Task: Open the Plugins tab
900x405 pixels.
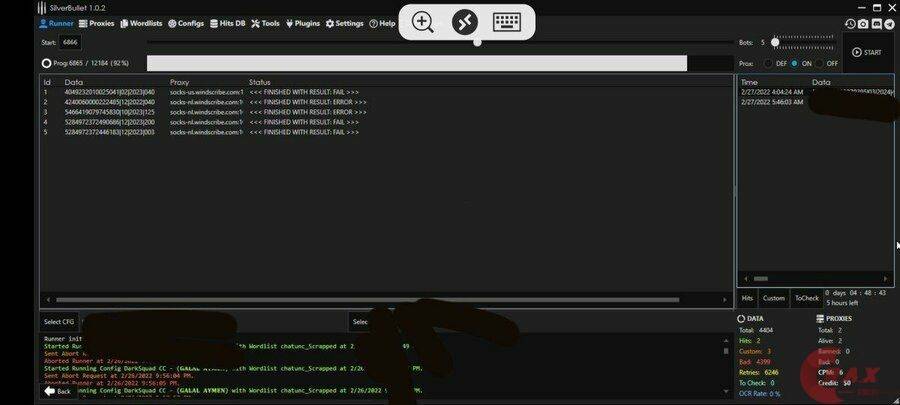Action: tap(302, 24)
